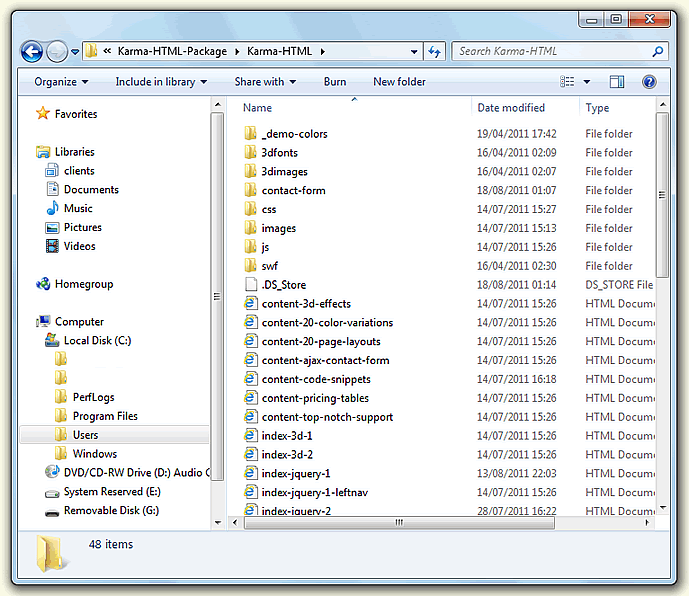The height and width of the screenshot is (596, 689).
Task: Go back with the blue Back arrow
Action: point(32,52)
